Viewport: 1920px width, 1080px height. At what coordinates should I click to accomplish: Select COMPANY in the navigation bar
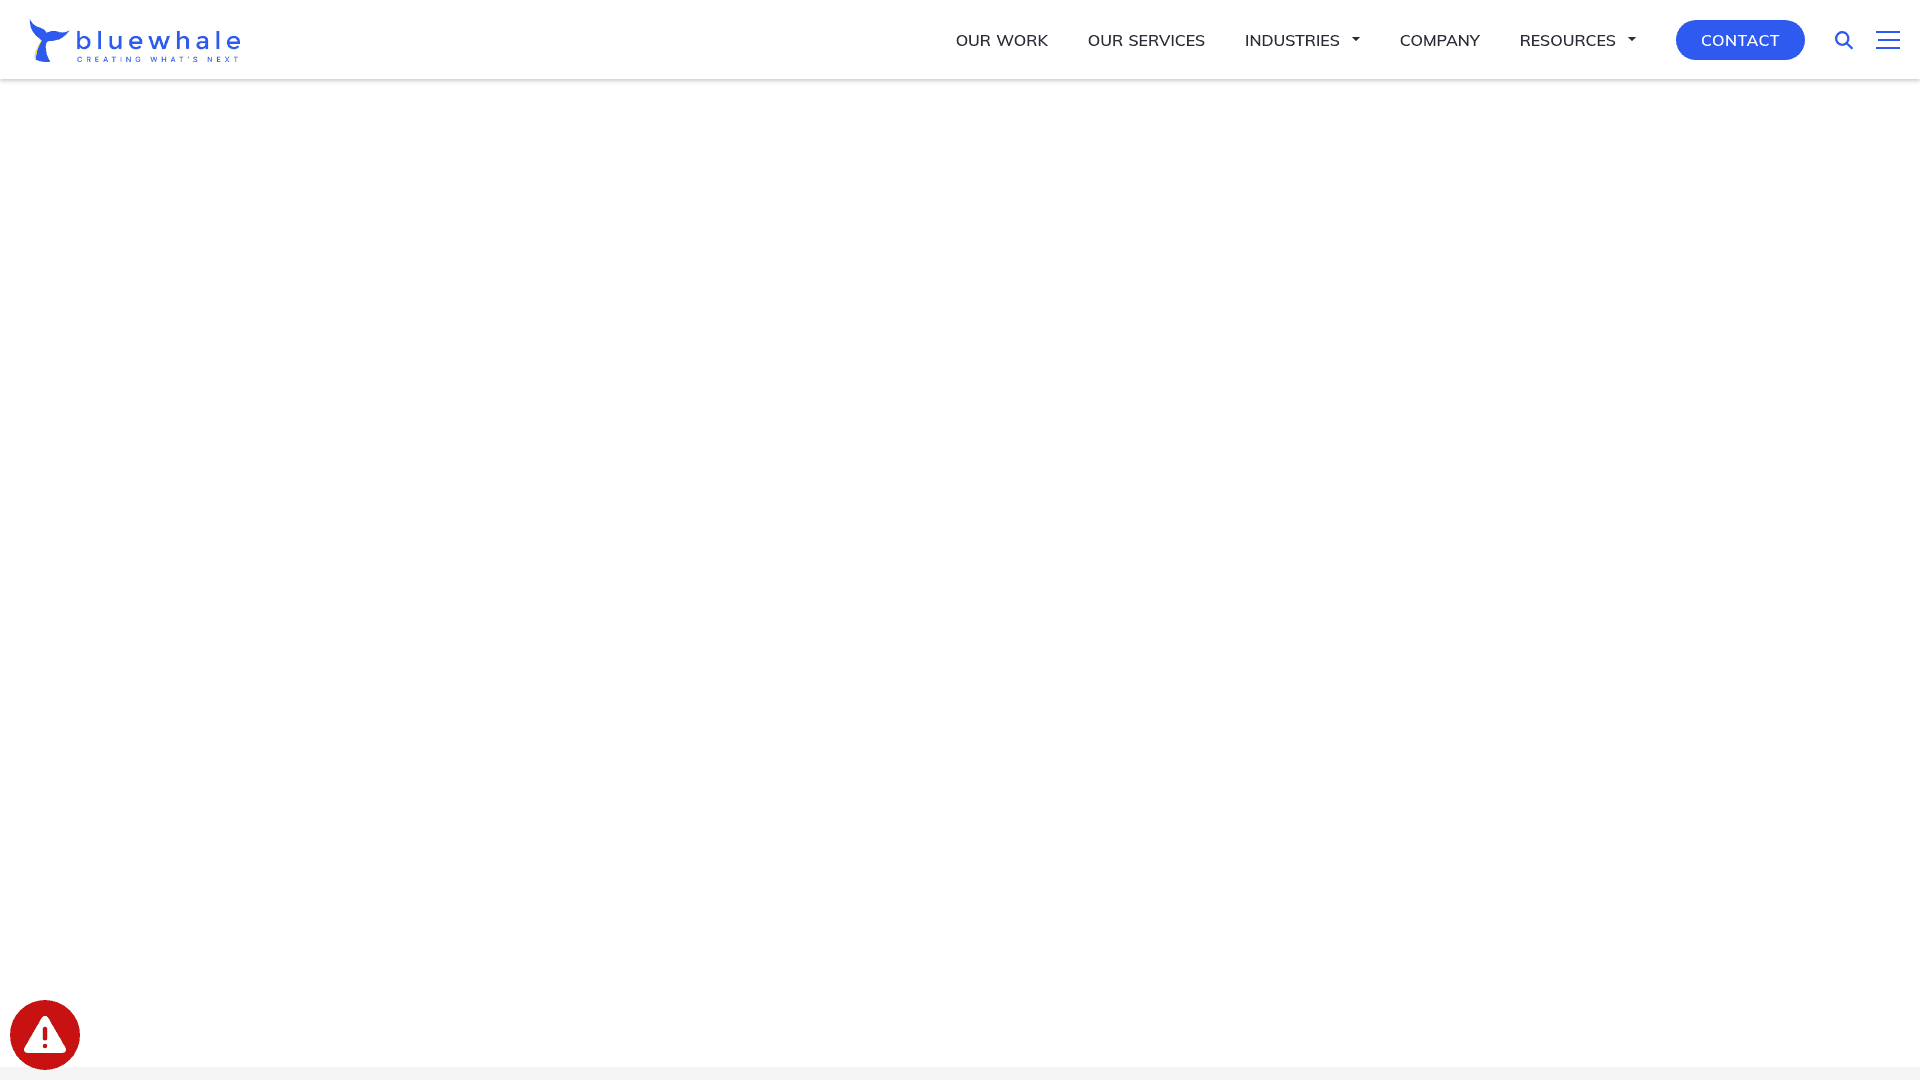1439,40
